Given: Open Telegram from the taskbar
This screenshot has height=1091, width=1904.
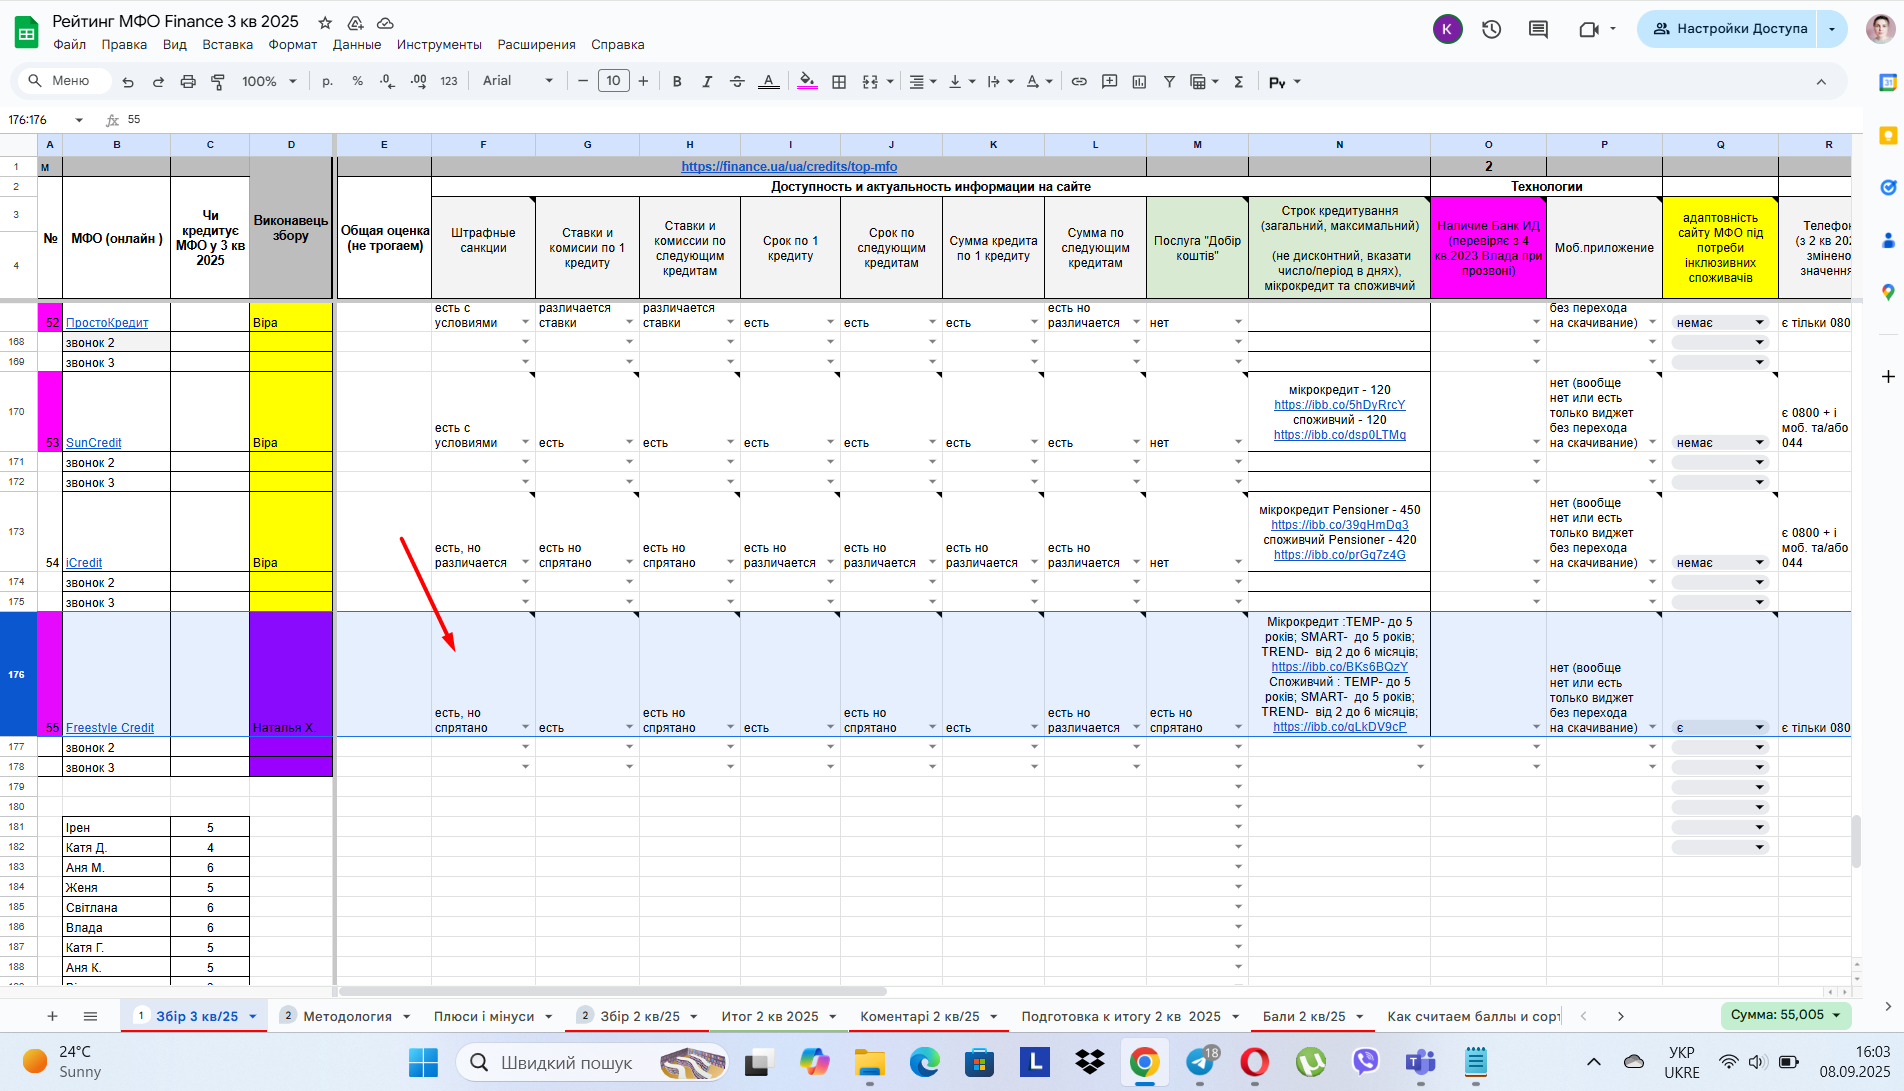Looking at the screenshot, I should [x=1201, y=1062].
